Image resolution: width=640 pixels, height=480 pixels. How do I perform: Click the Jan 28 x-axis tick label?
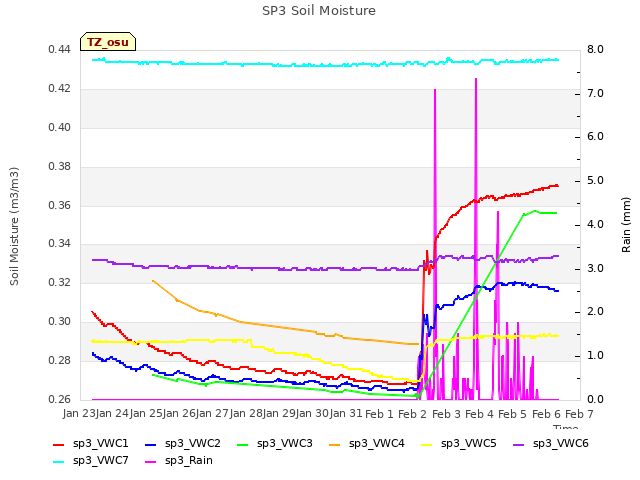tap(246, 414)
